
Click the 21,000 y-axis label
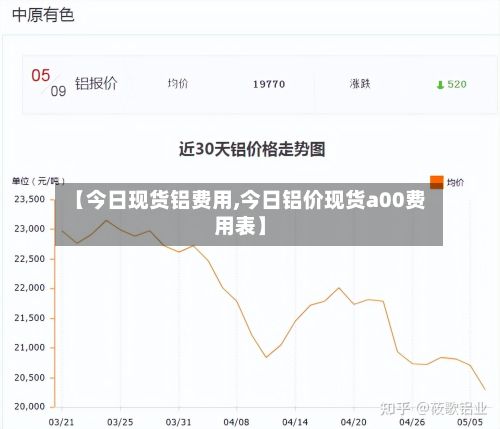29,348
